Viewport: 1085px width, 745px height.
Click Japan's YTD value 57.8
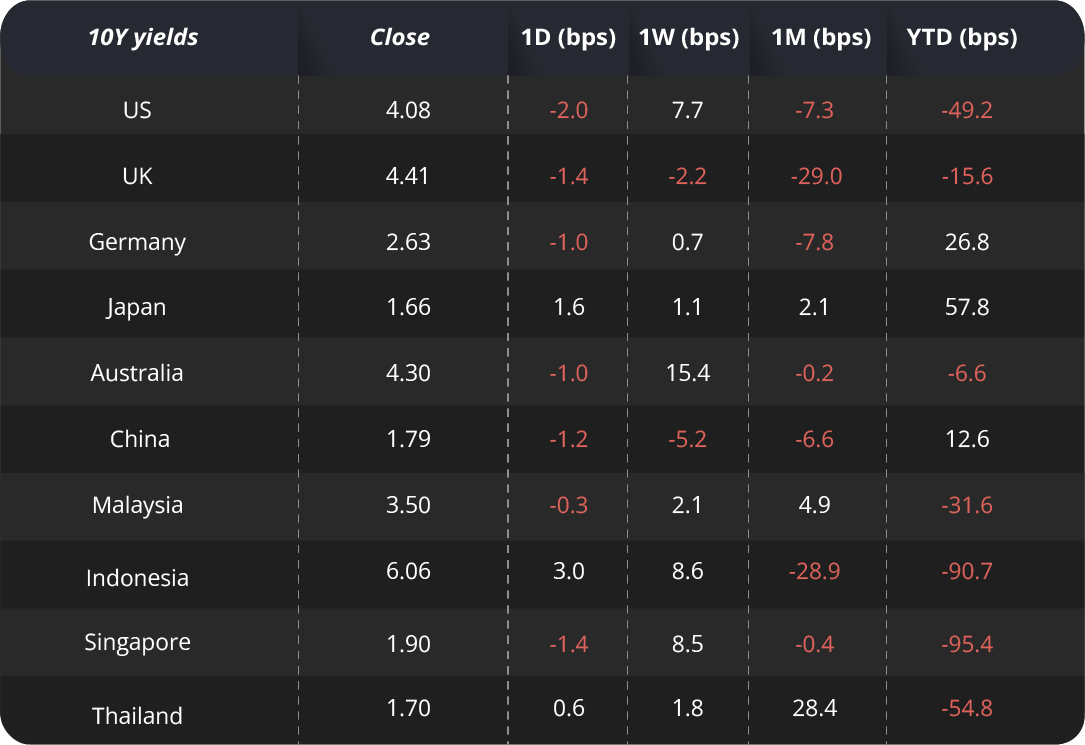(x=967, y=308)
